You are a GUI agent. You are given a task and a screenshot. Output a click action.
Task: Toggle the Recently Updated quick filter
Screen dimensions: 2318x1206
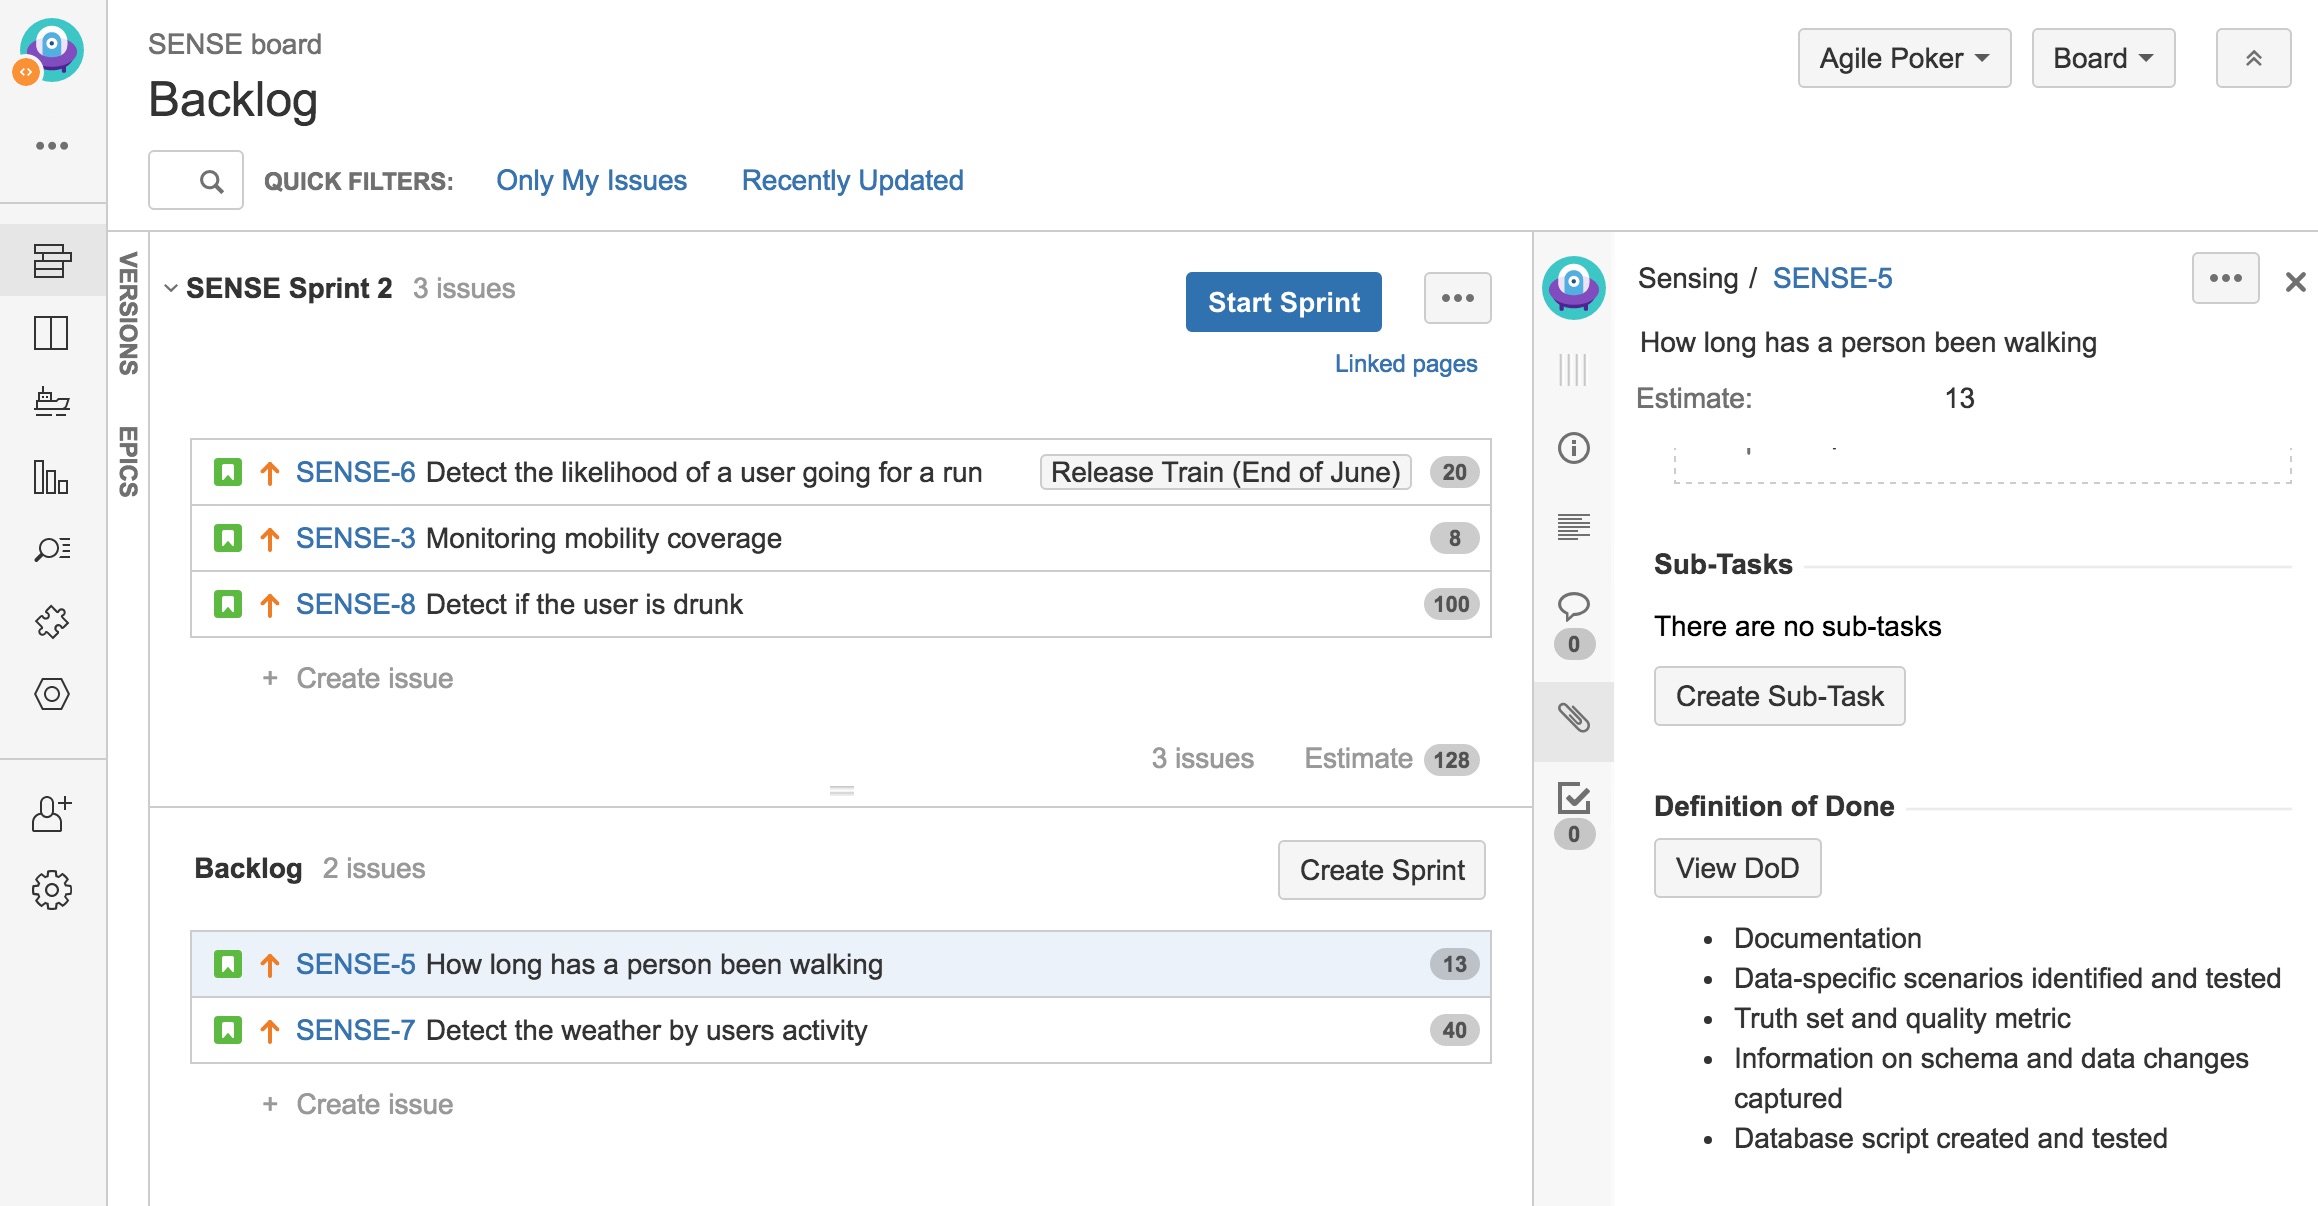click(852, 180)
